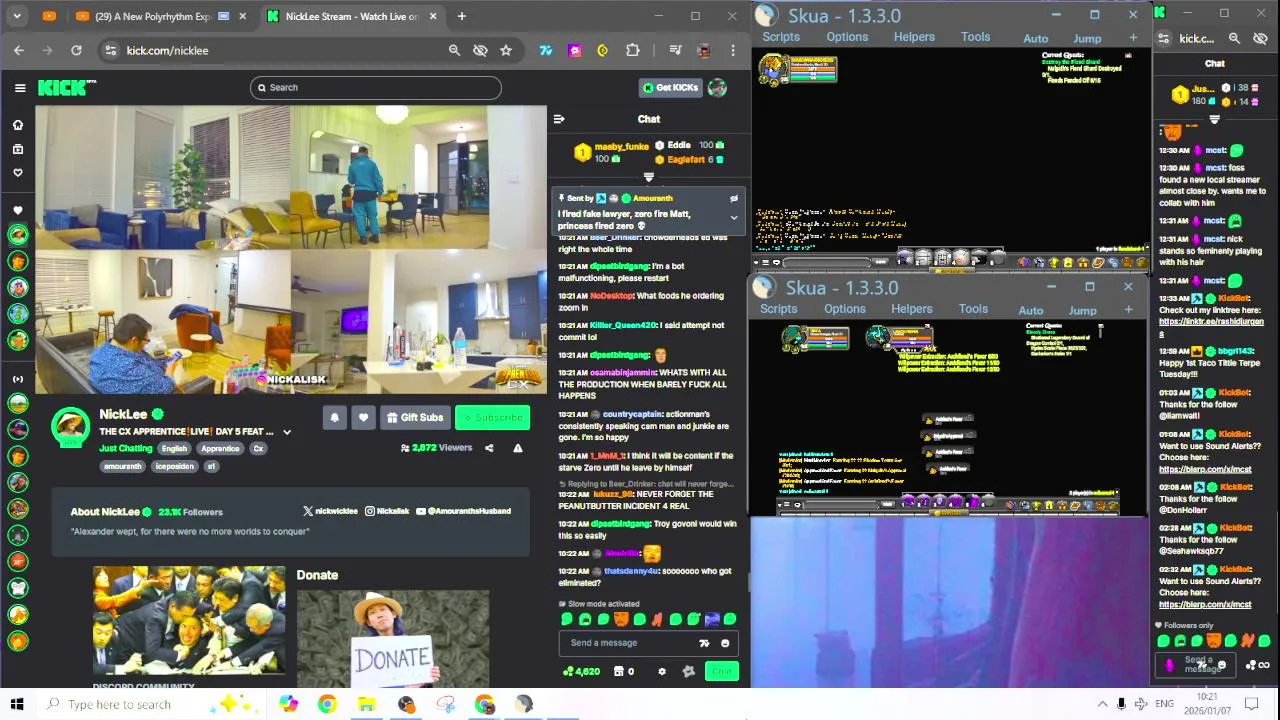Open Chrome media control icon
The height and width of the screenshot is (720, 1280).
click(675, 50)
